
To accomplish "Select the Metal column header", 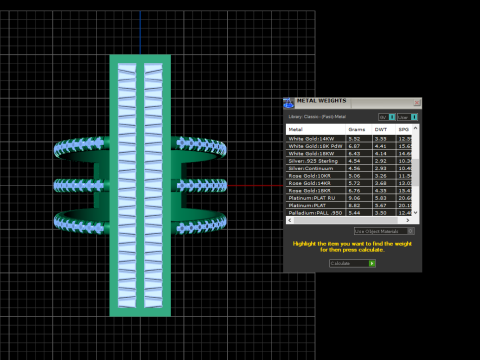I will (x=316, y=129).
